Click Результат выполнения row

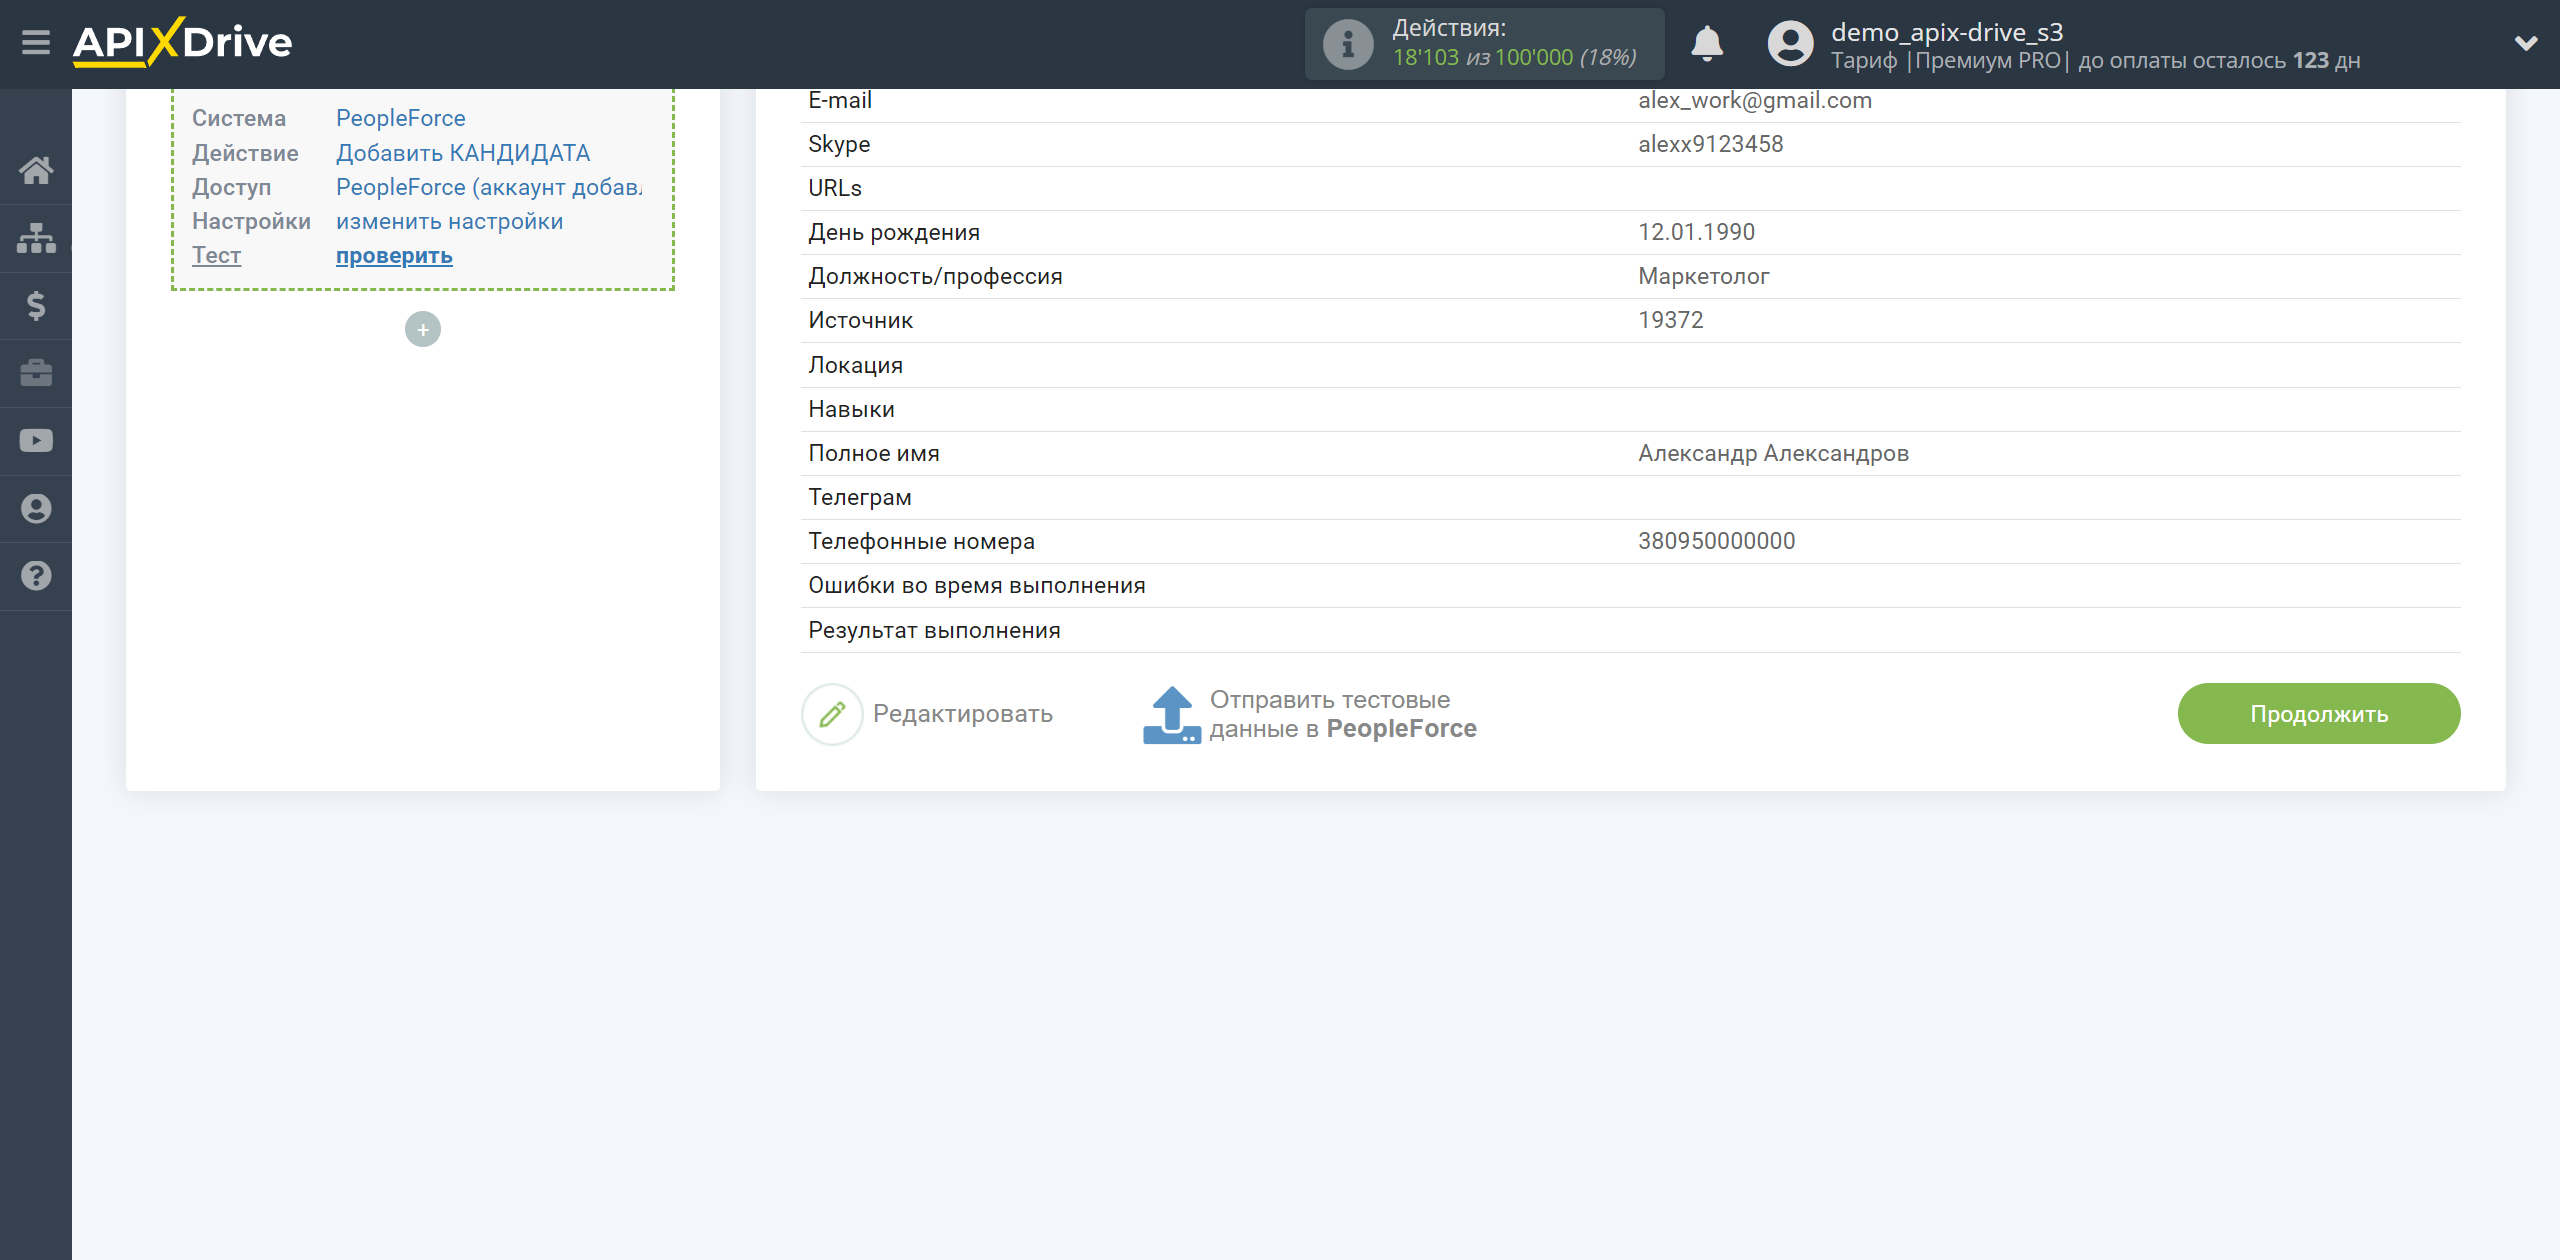1630,630
